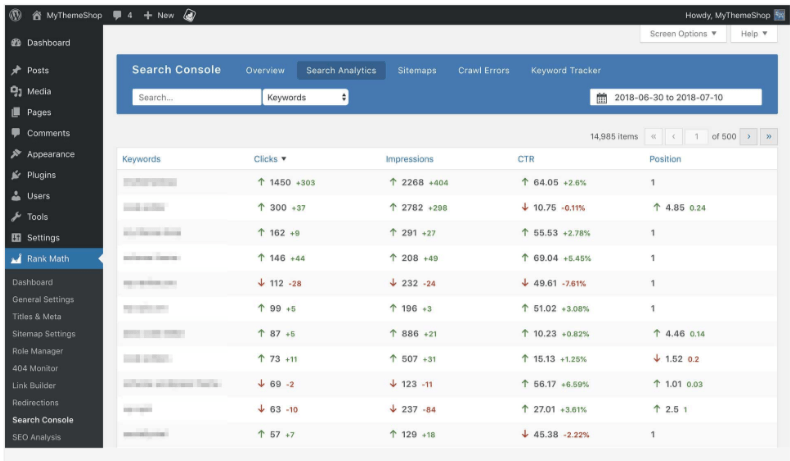
Task: Click the current page number field
Action: pos(696,136)
